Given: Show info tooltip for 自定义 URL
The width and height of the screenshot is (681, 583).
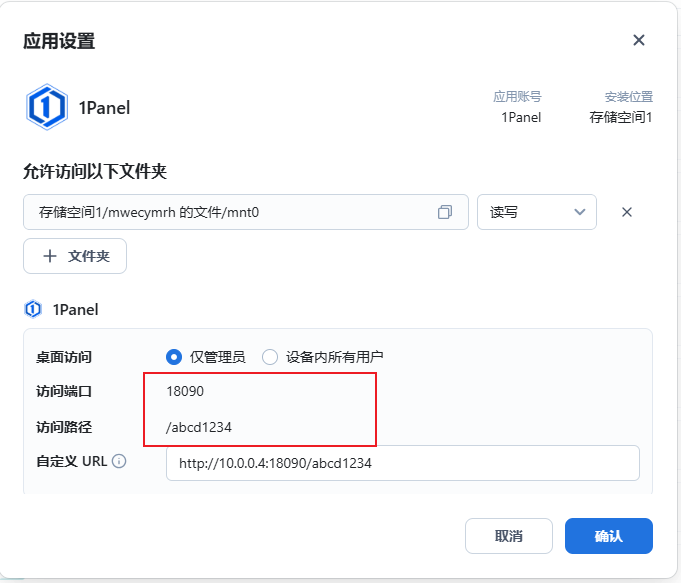Looking at the screenshot, I should 119,461.
